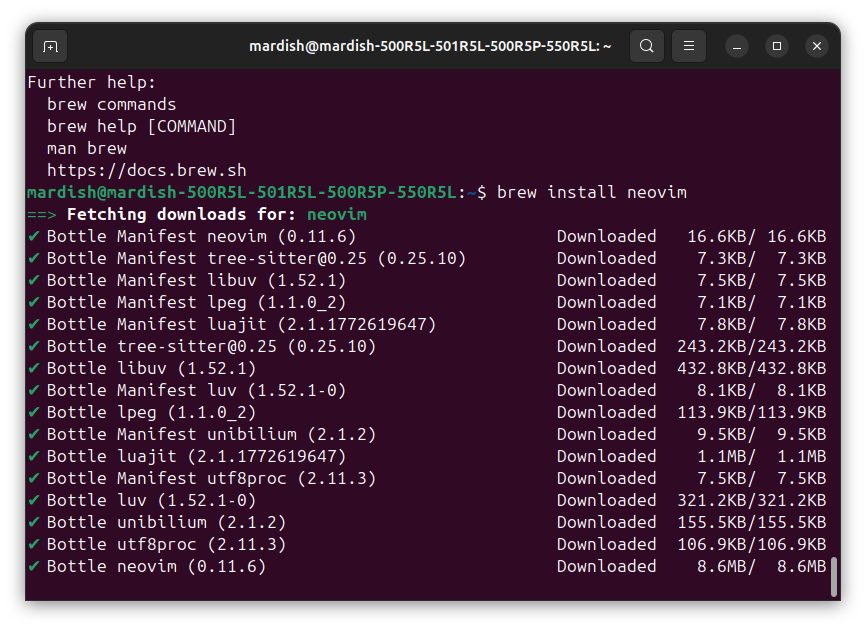Image resolution: width=866 pixels, height=629 pixels.
Task: Click 'Bottle Manifest unibilium (2.1.2)' line
Action: (x=212, y=435)
